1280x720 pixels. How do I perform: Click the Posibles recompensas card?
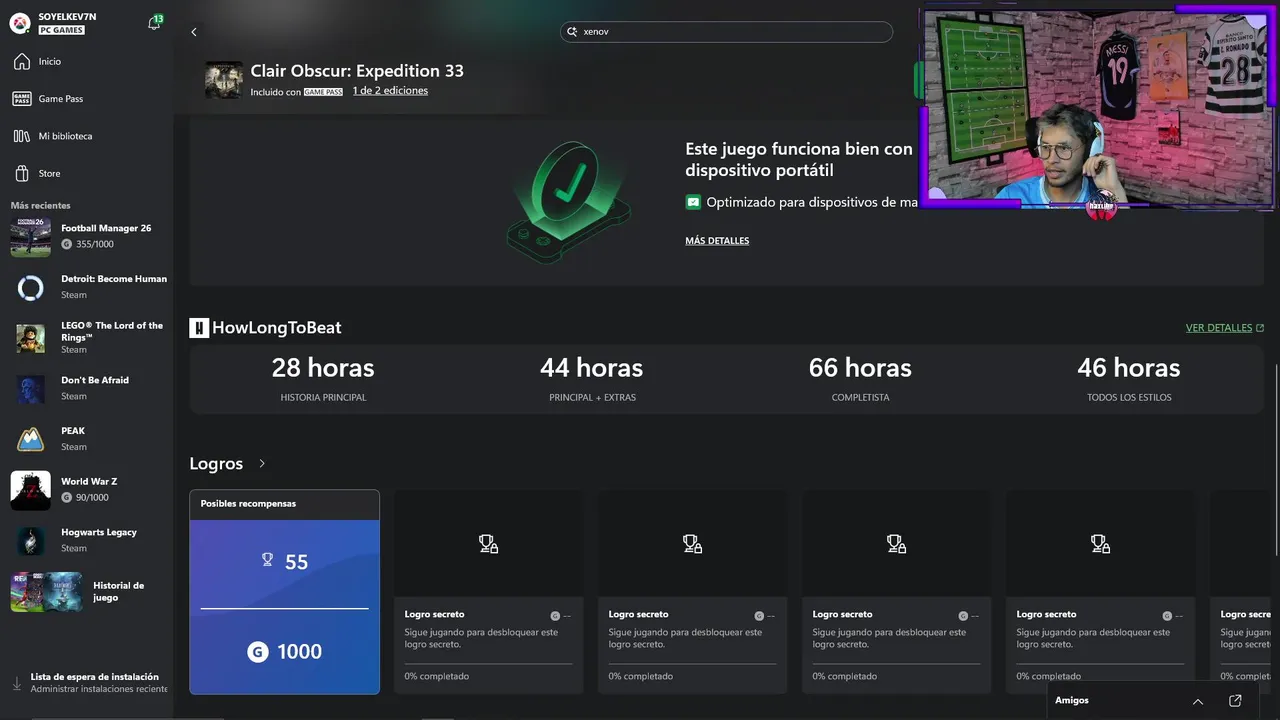285,592
